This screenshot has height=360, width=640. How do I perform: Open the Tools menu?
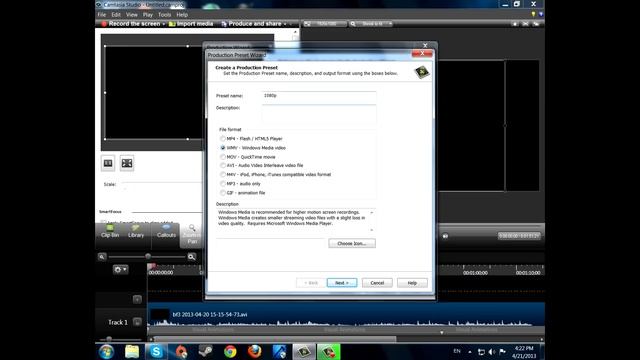coord(164,15)
